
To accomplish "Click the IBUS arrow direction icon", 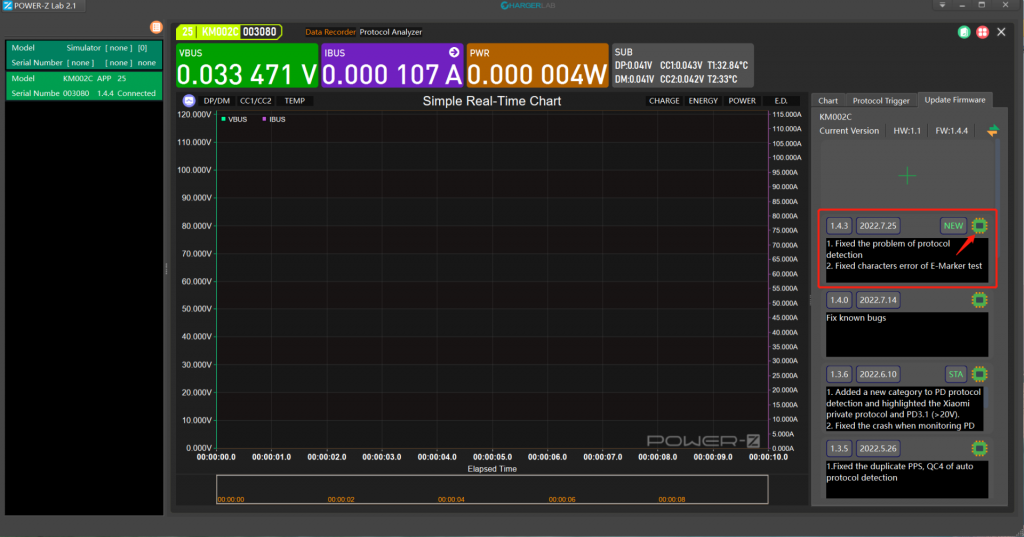I will [454, 52].
